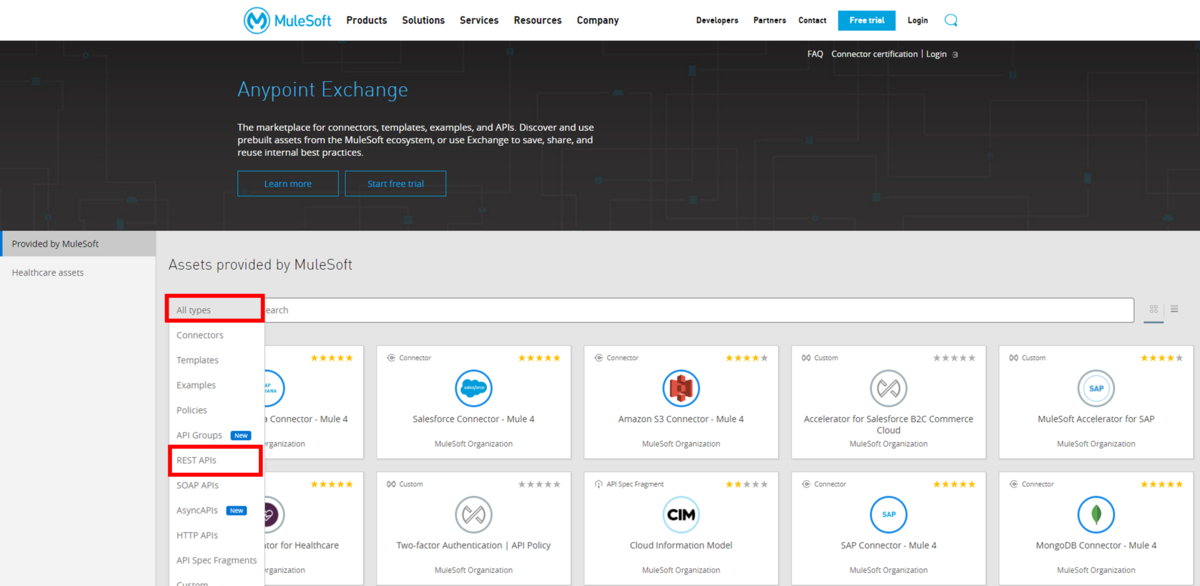Open the Services menu
The image size is (1200, 586).
(479, 20)
